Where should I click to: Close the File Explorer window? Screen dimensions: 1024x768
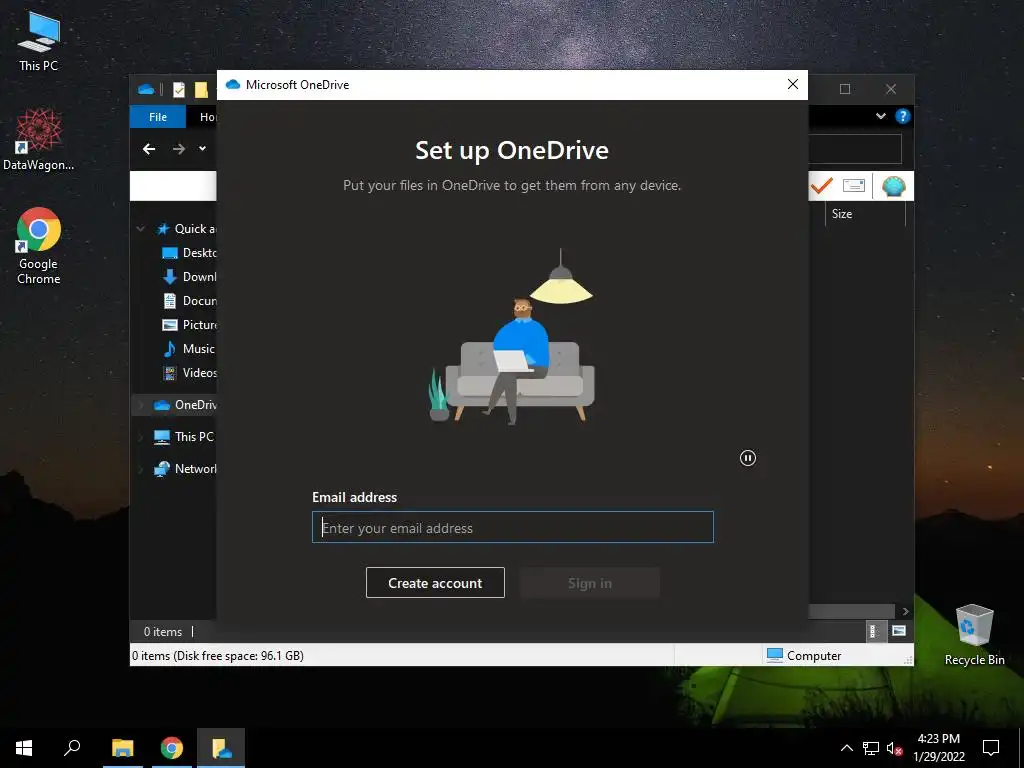[891, 89]
